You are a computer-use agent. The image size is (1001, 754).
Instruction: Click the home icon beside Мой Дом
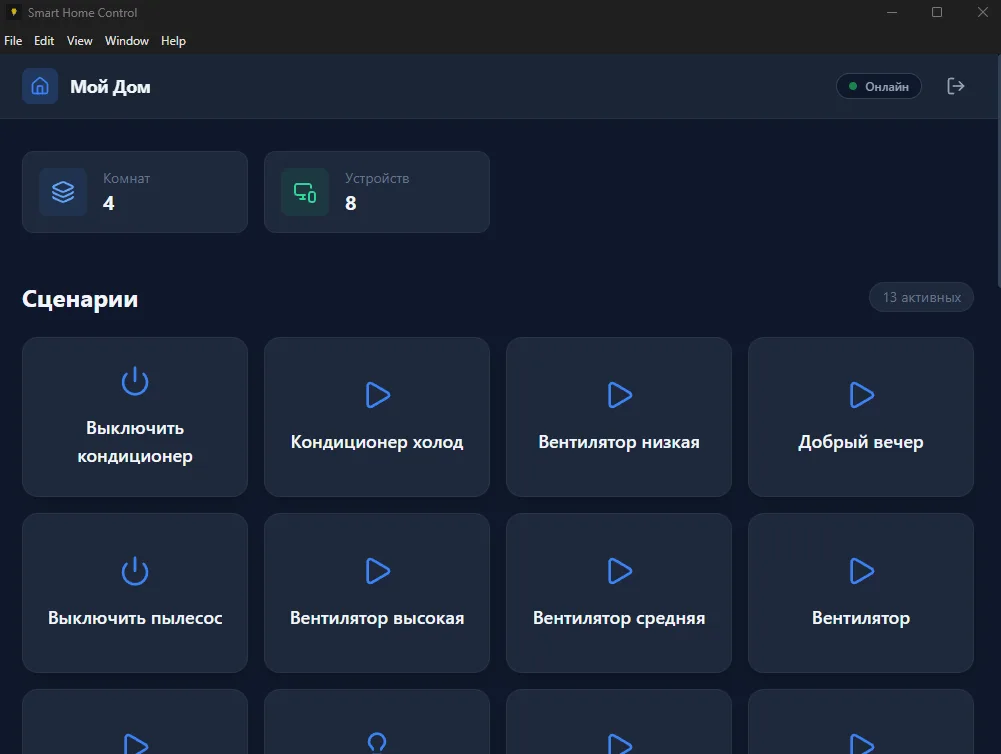pos(40,86)
